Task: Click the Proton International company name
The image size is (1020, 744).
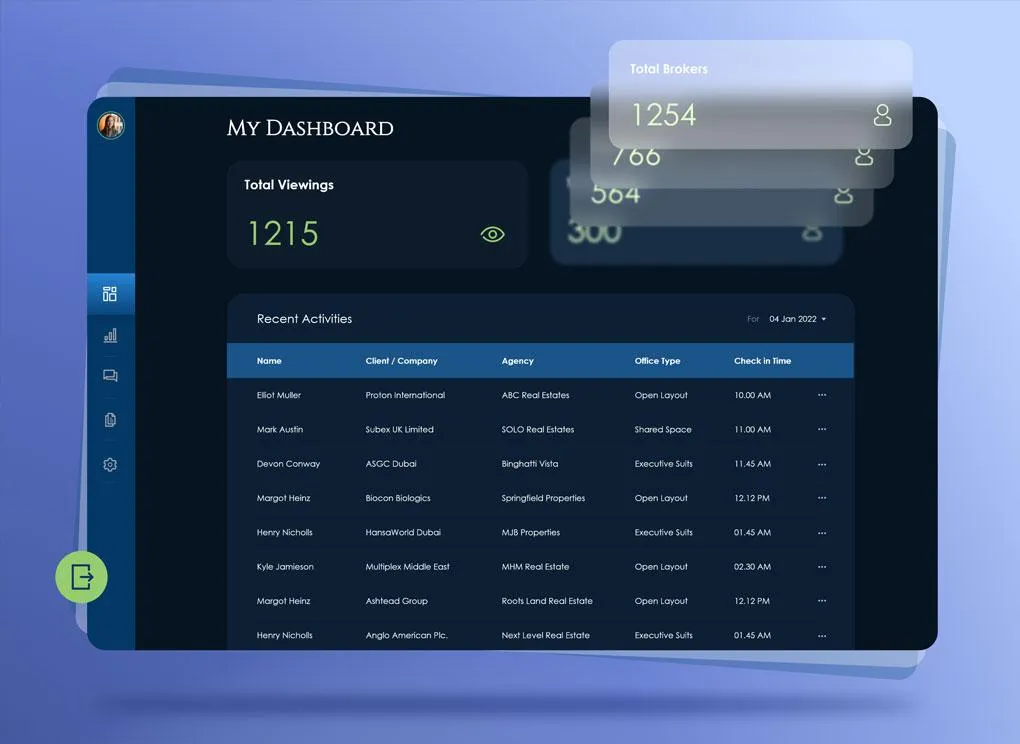Action: pyautogui.click(x=405, y=395)
